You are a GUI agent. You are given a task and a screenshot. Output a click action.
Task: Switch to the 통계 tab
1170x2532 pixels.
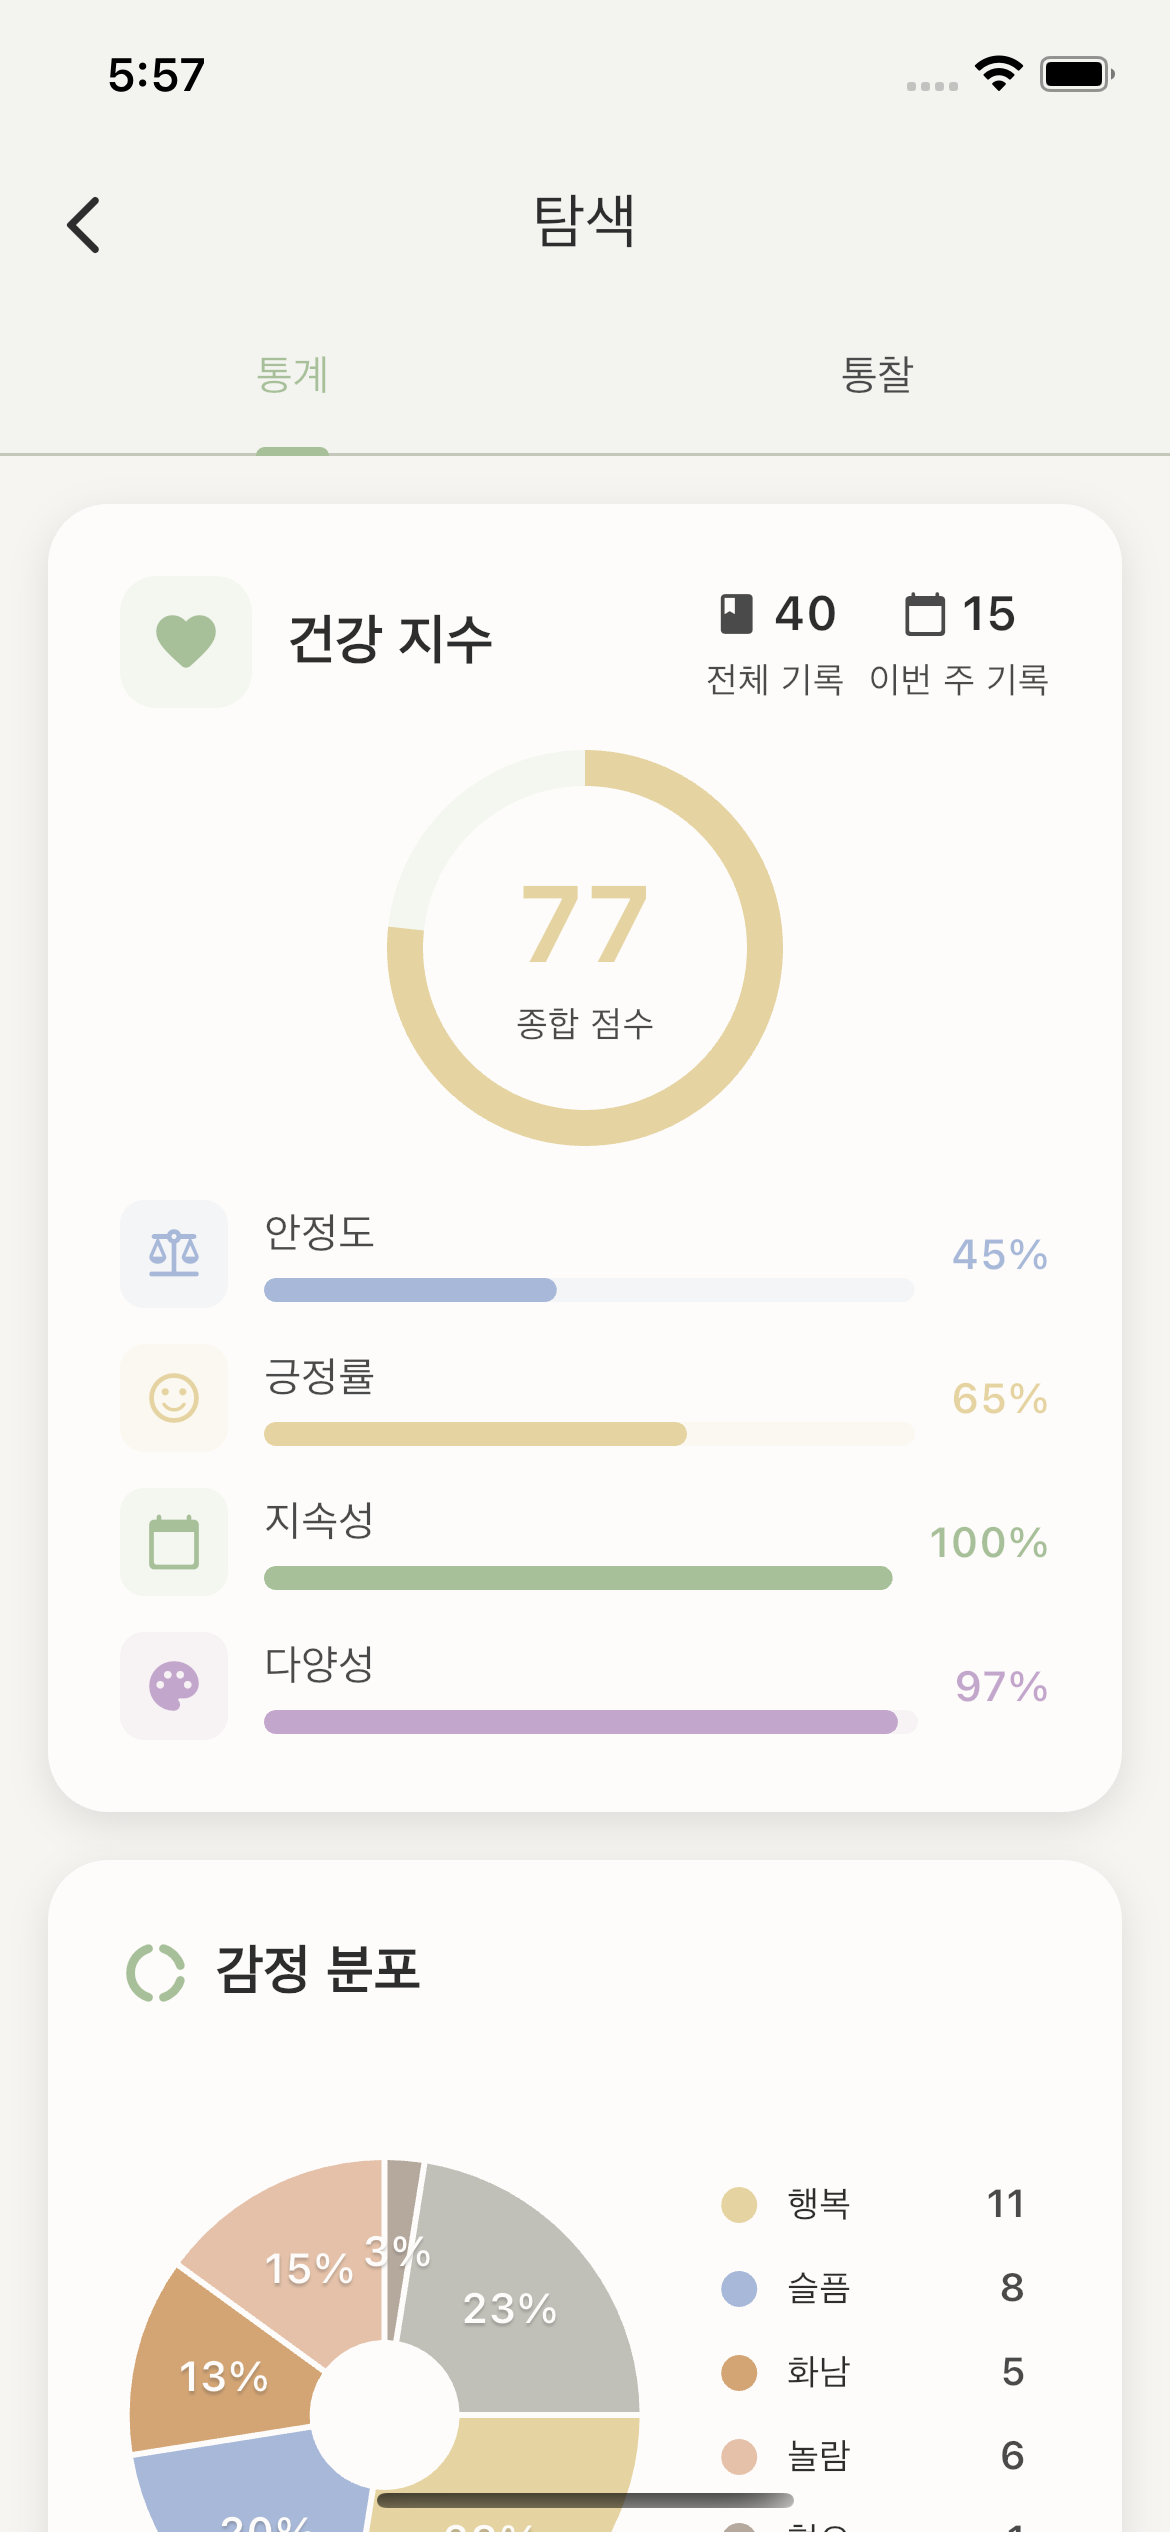point(292,375)
